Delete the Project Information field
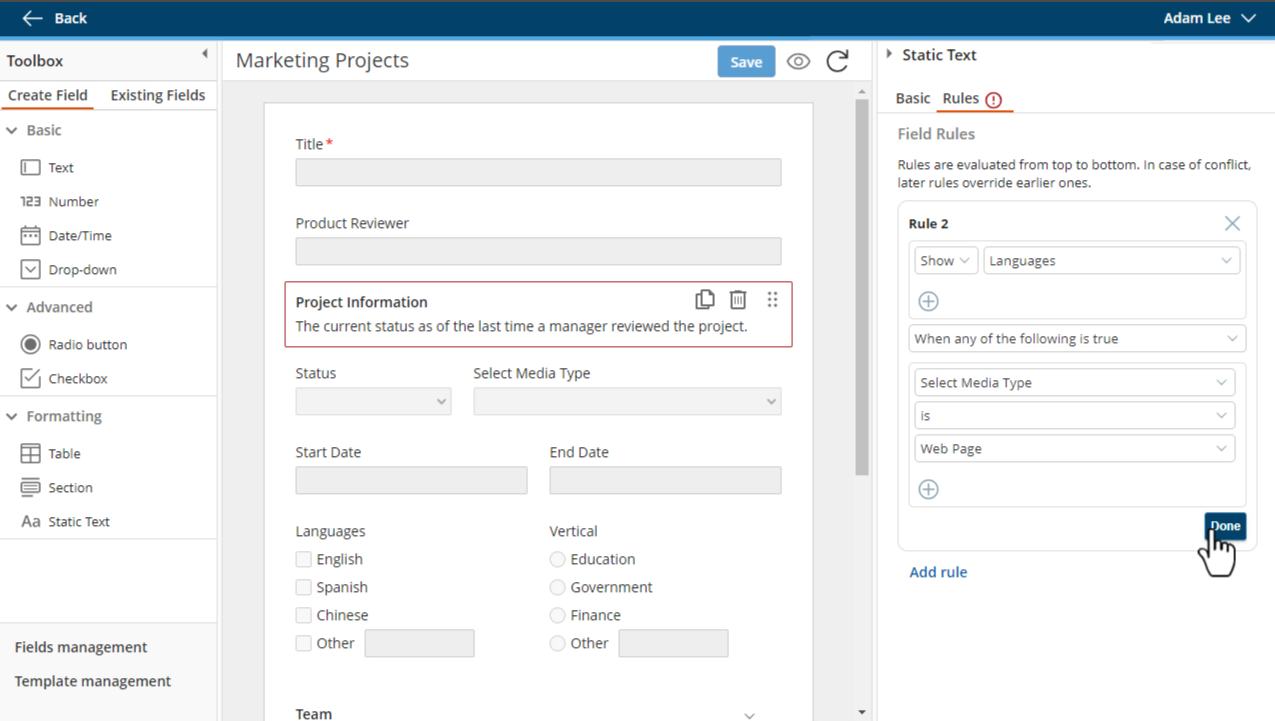This screenshot has width=1275, height=721. click(x=738, y=299)
